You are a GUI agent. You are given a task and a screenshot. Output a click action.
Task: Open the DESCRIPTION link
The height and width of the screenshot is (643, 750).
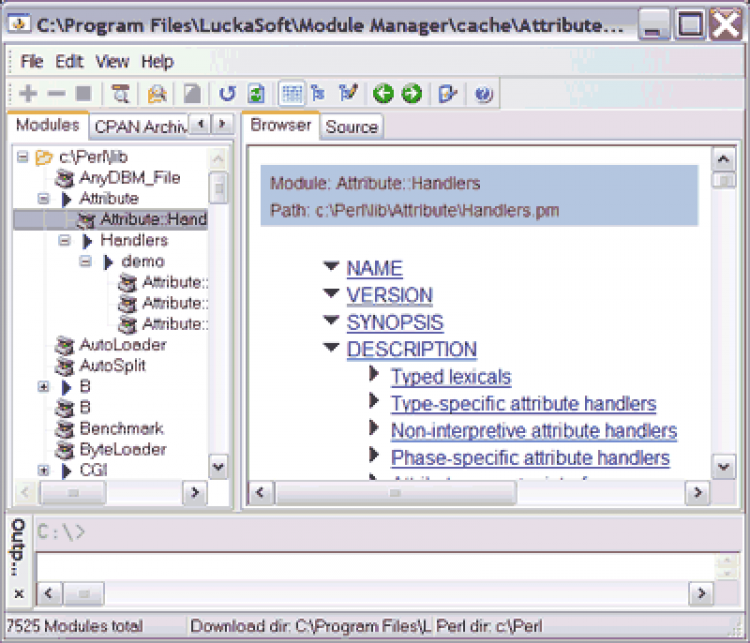pyautogui.click(x=412, y=350)
